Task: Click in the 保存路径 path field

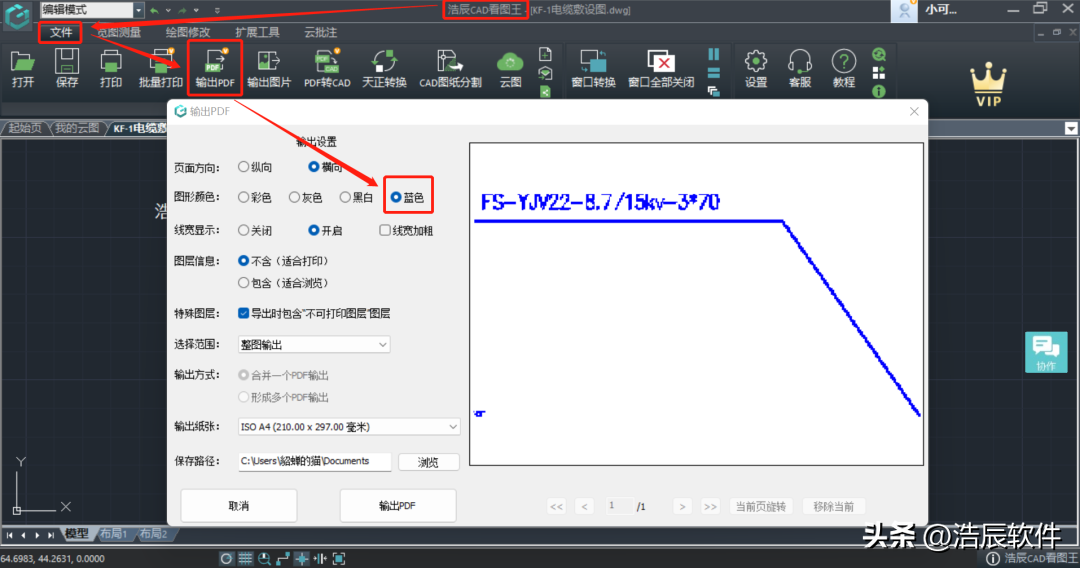Action: click(315, 461)
